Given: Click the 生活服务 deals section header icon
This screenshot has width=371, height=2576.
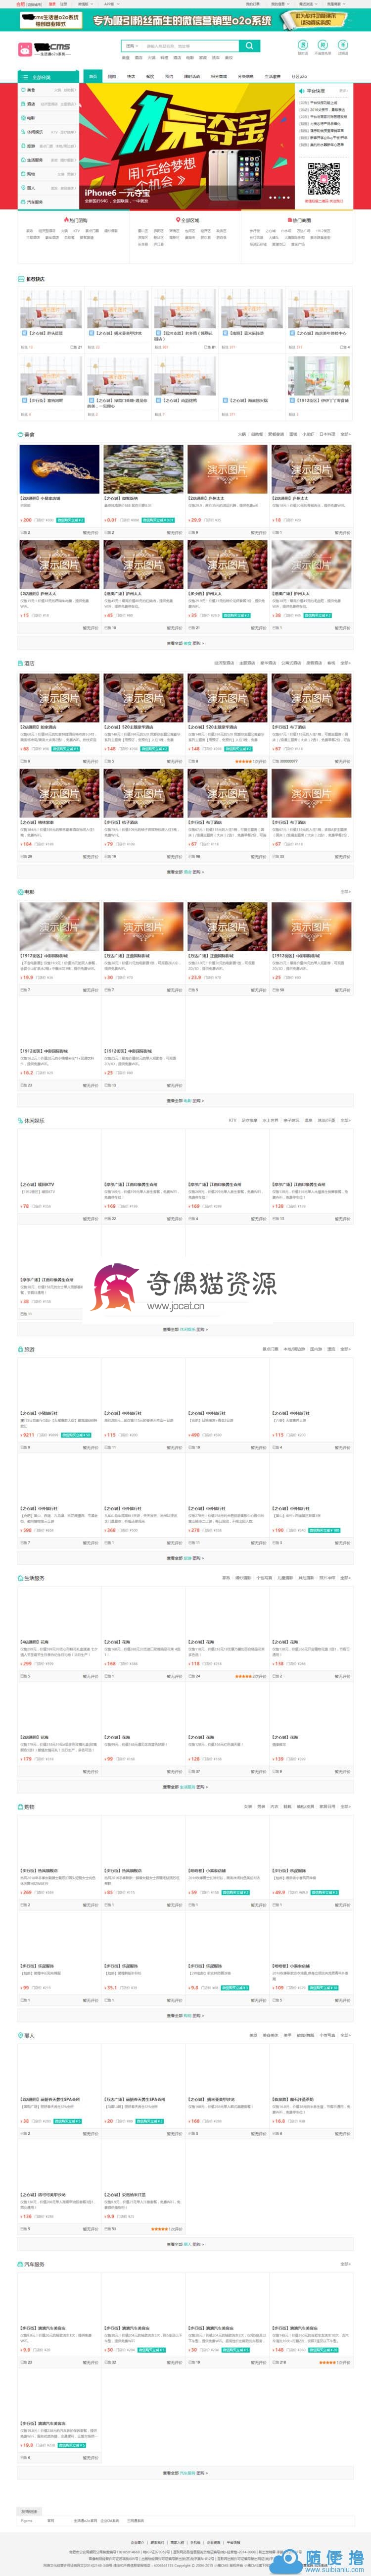Looking at the screenshot, I should (x=20, y=1578).
